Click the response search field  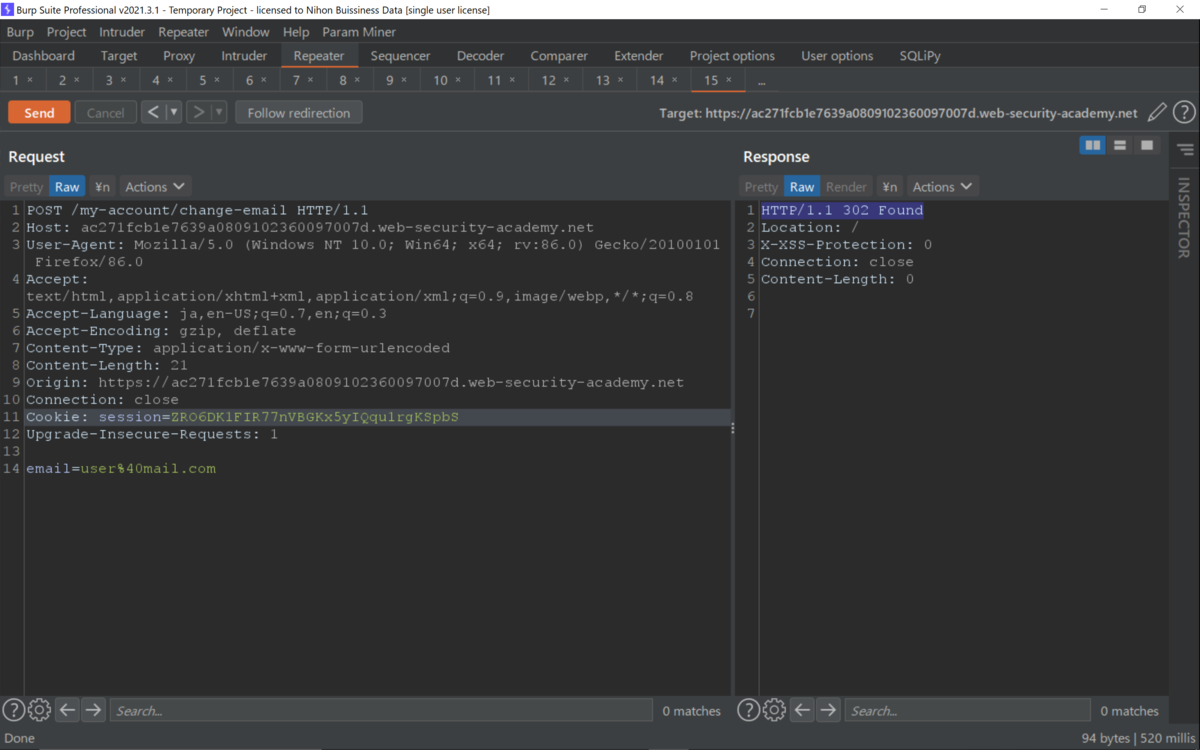tap(967, 710)
